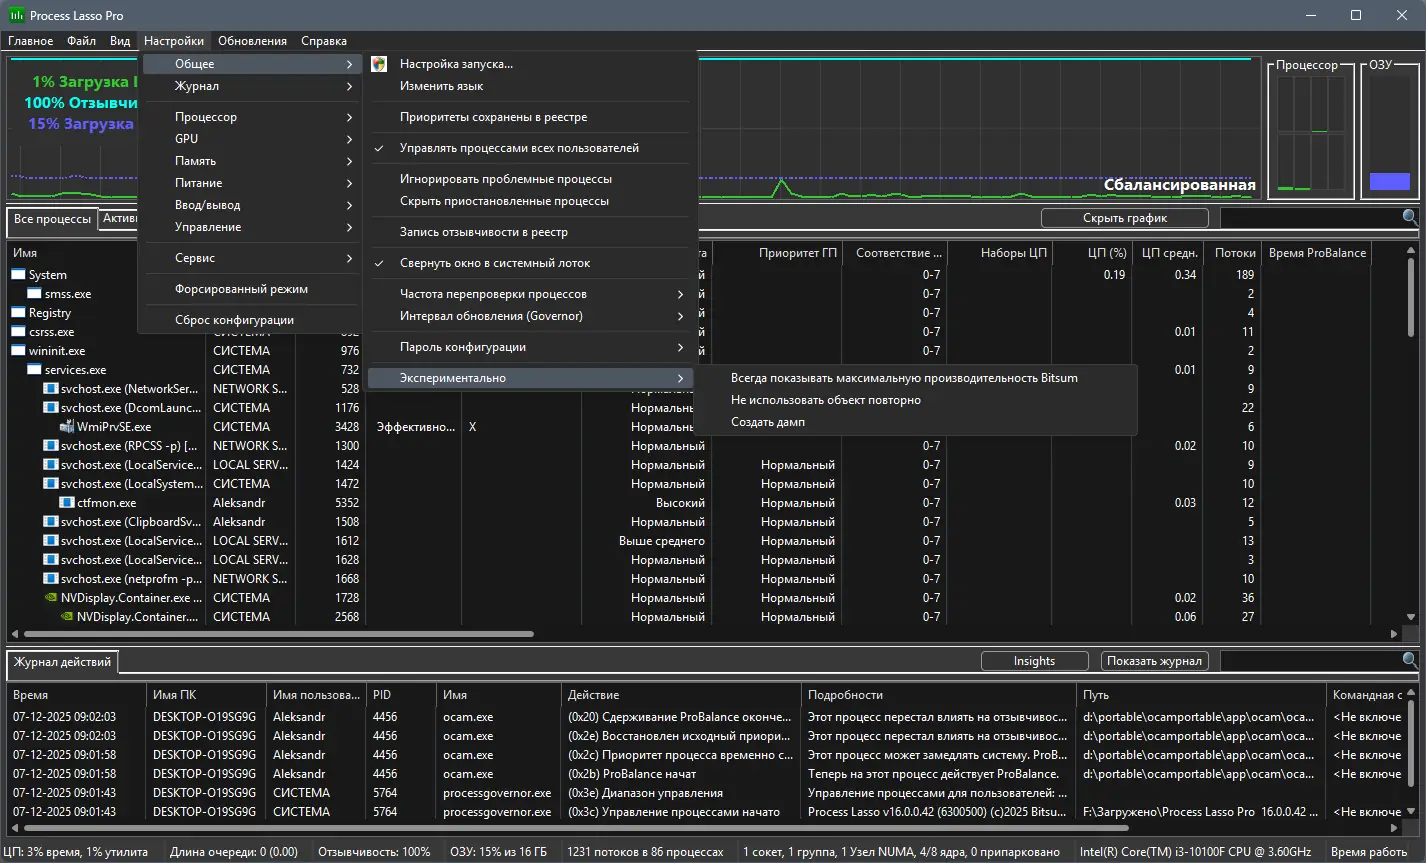Enable Всегда показывать максимальную производительность Bitsum
This screenshot has height=863, width=1426.
pos(904,378)
